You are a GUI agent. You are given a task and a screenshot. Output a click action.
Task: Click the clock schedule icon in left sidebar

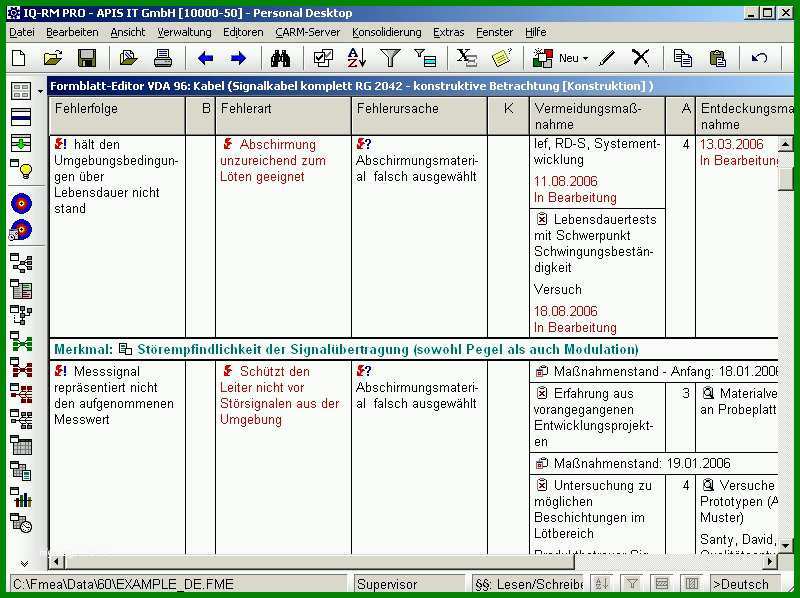coord(21,524)
